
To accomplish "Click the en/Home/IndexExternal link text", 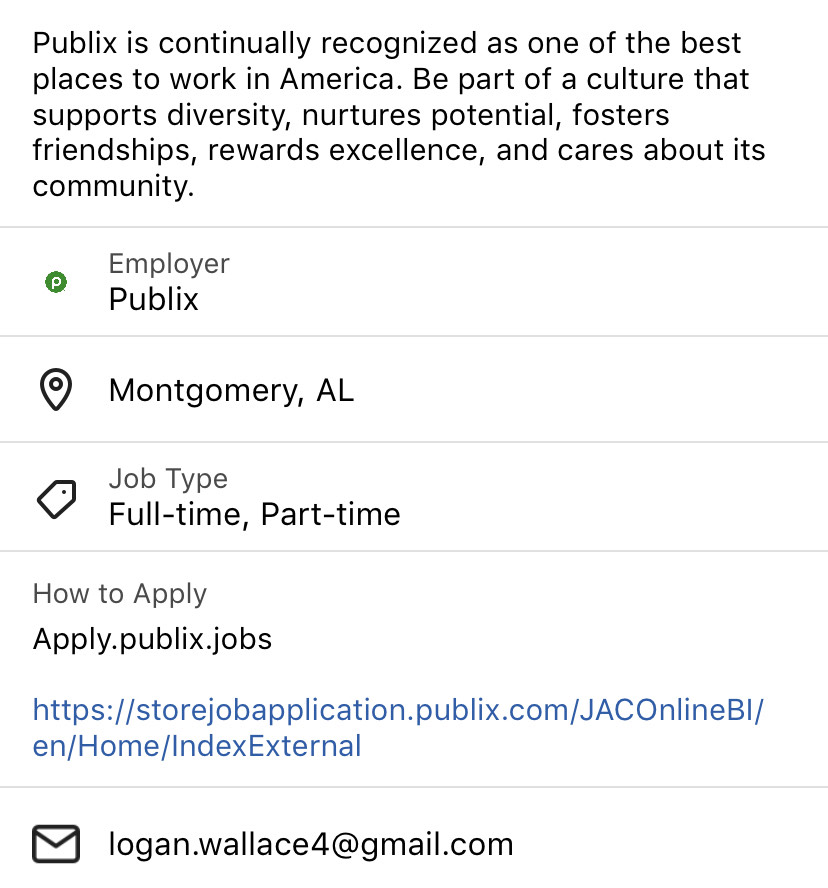I will [197, 746].
